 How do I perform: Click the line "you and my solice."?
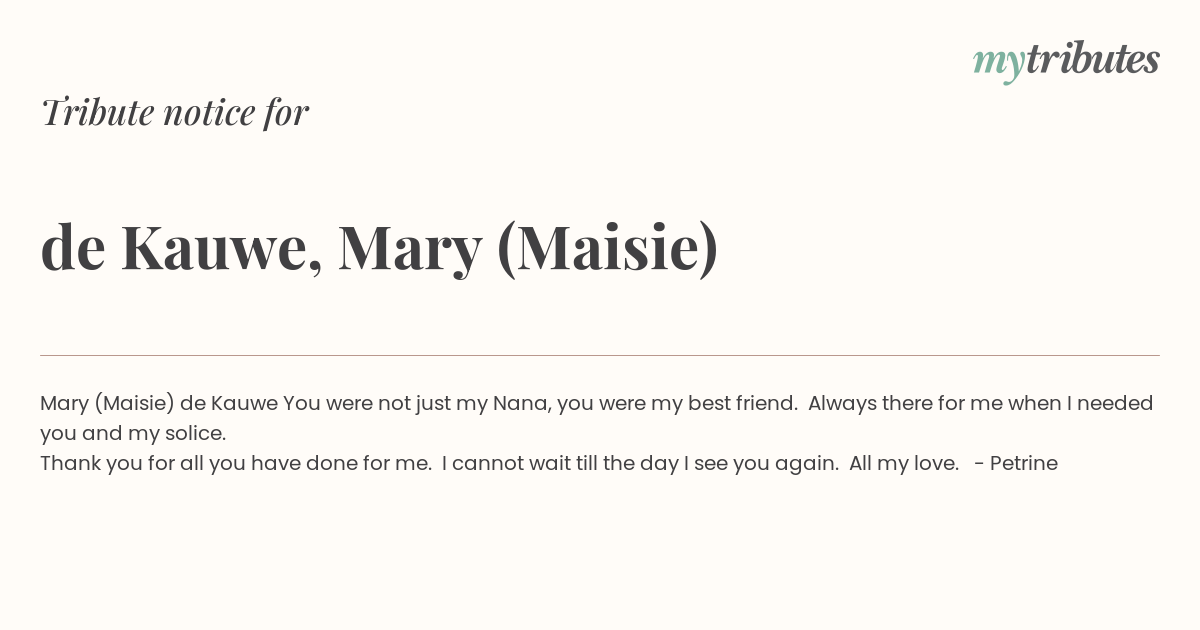(133, 433)
